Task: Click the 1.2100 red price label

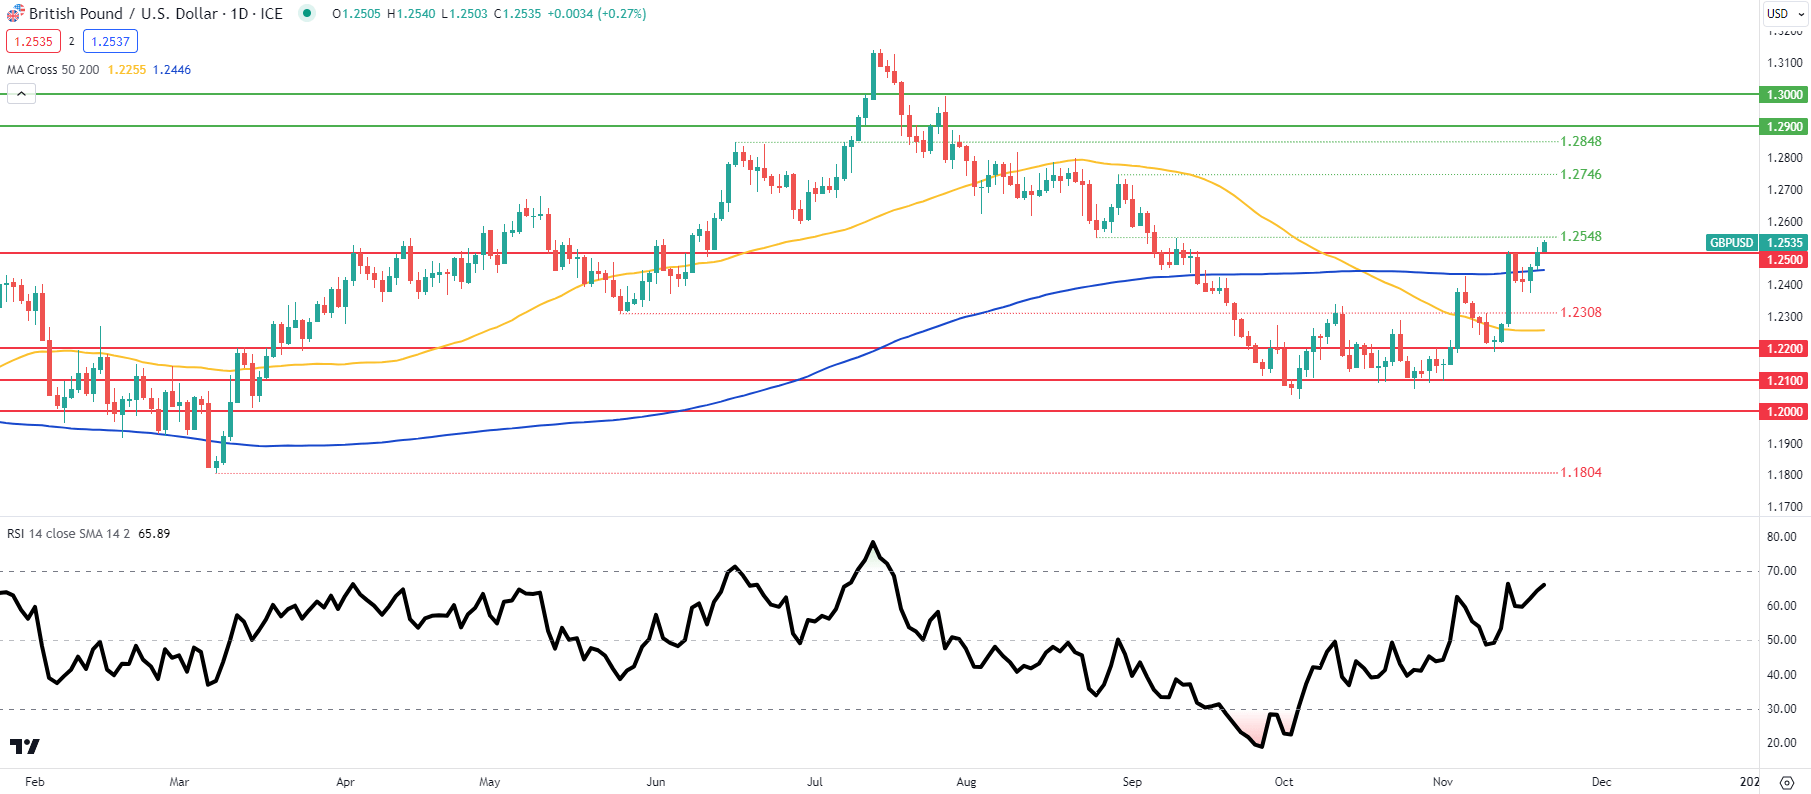Action: (x=1785, y=381)
